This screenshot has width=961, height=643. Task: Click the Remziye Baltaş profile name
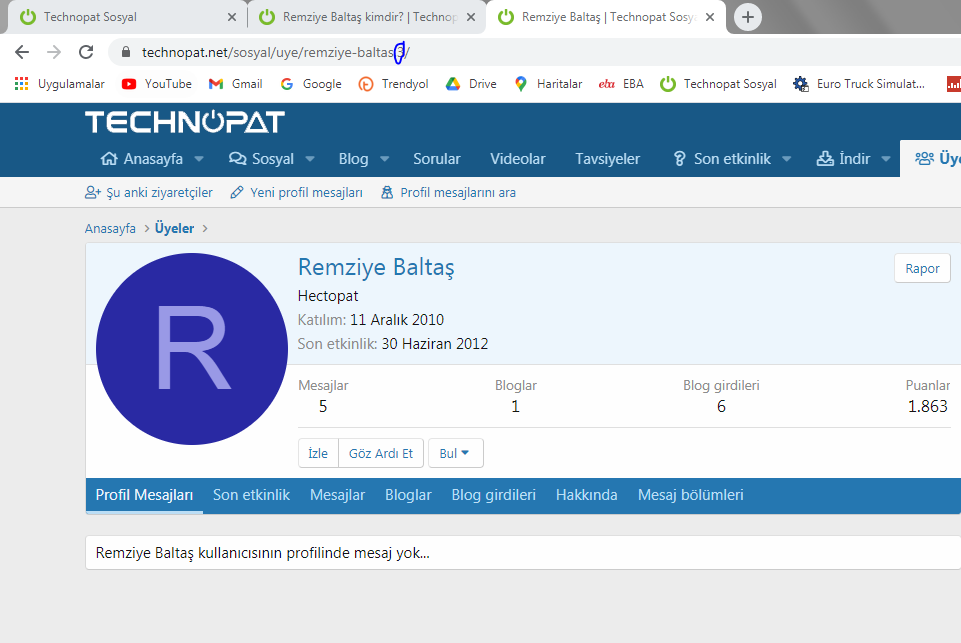[376, 267]
